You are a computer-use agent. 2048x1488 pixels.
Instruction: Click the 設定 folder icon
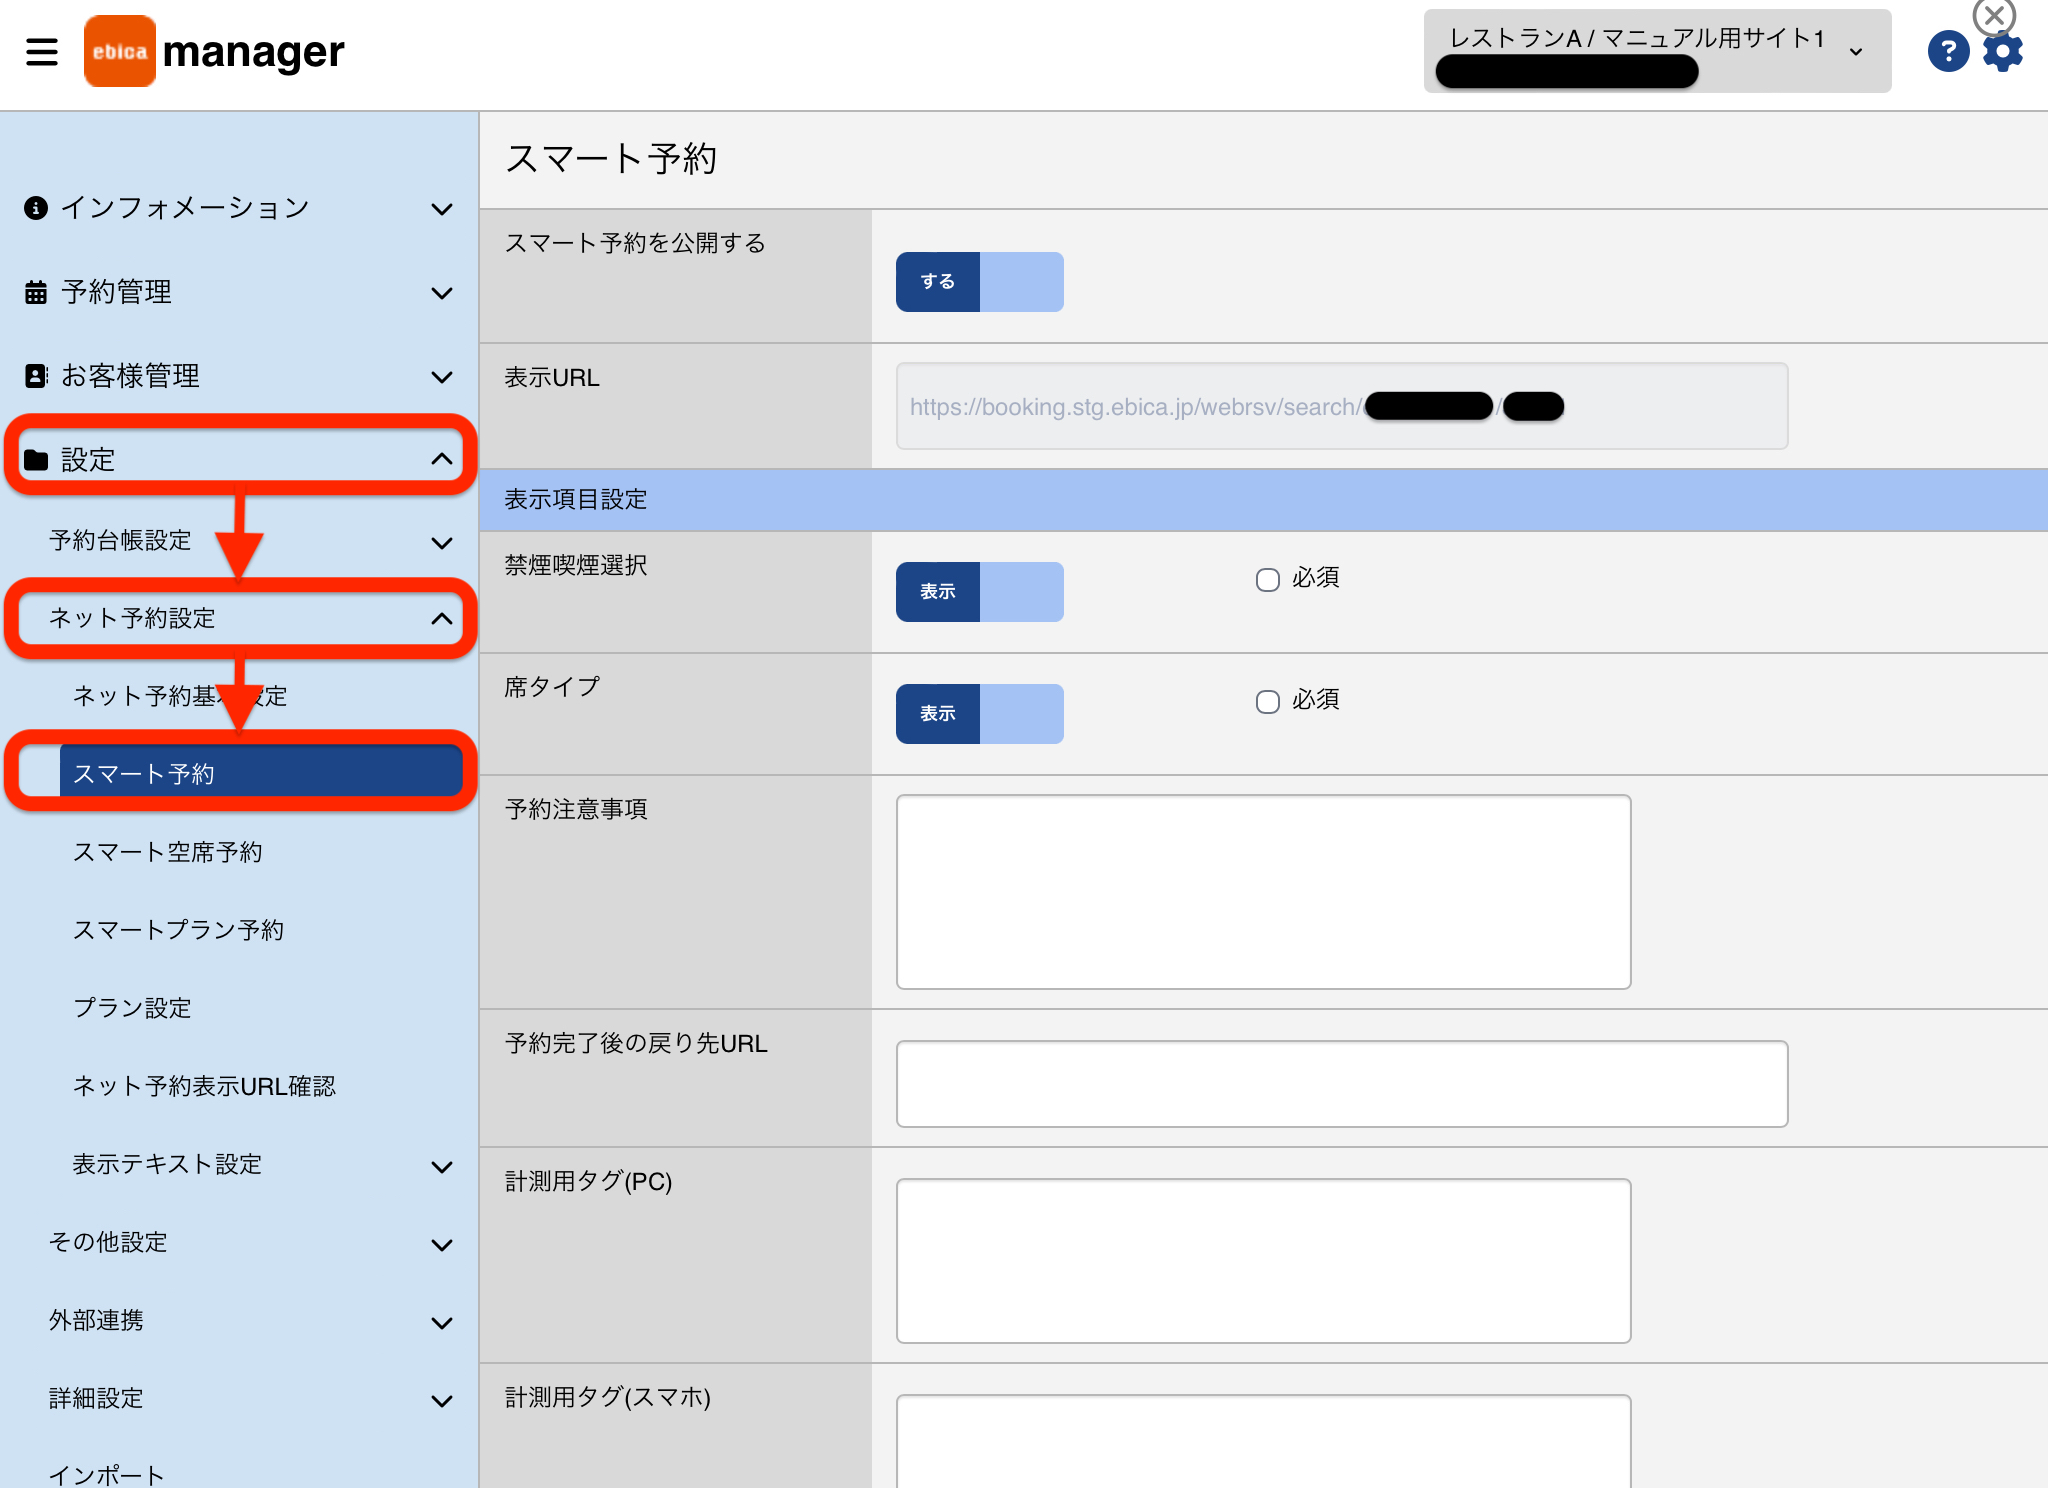36,460
